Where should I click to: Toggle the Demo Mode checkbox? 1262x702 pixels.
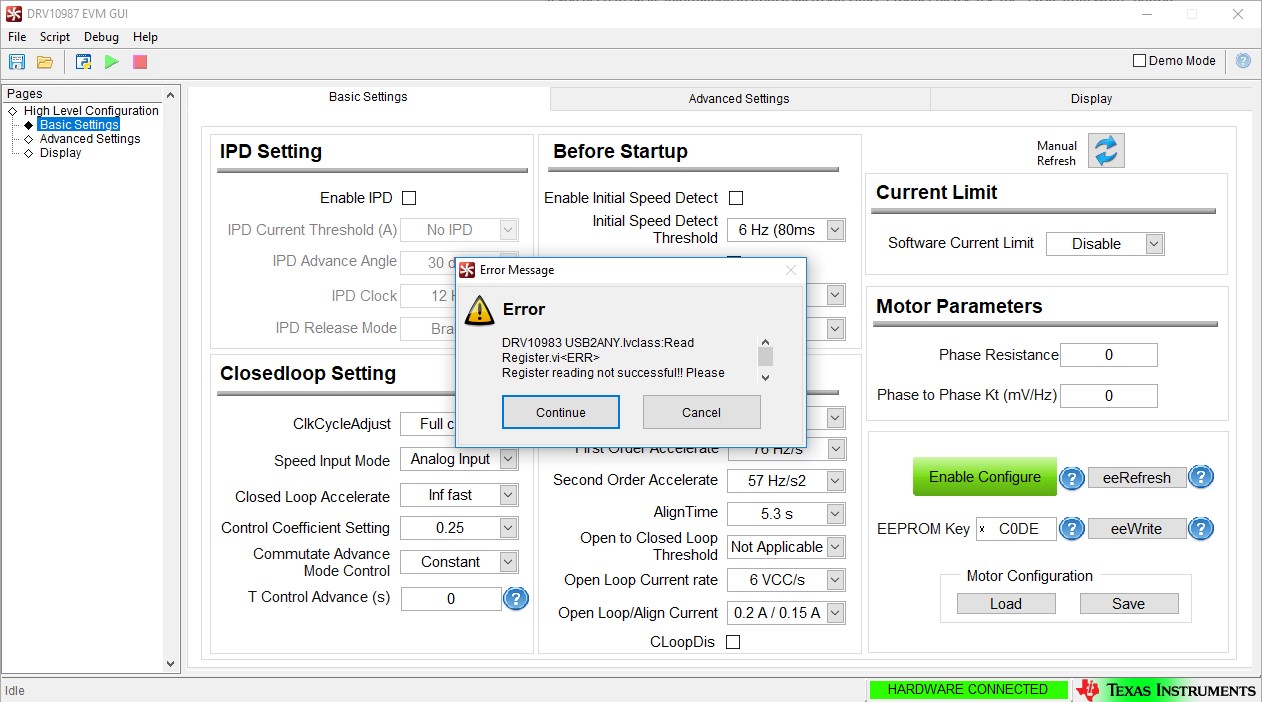[x=1139, y=61]
